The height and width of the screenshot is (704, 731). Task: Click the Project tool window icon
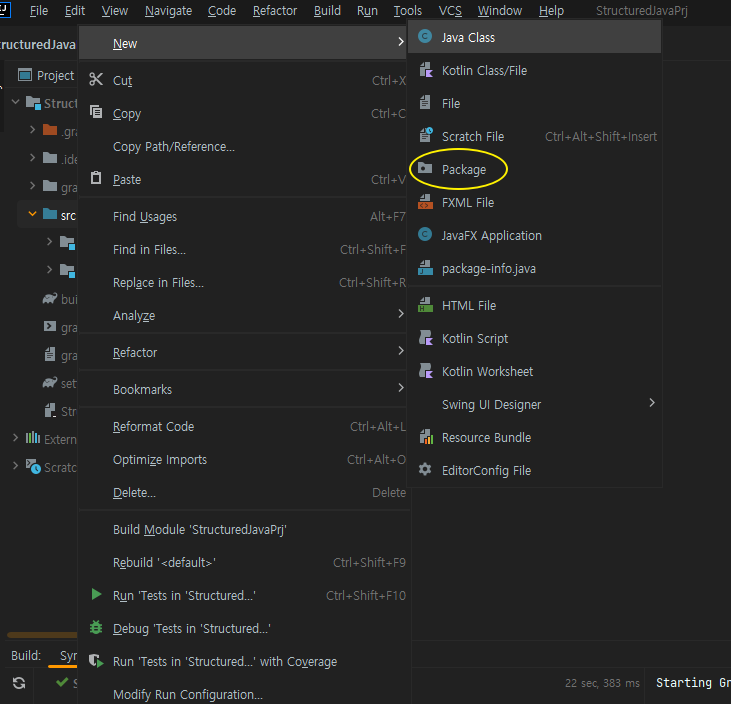pyautogui.click(x=25, y=75)
